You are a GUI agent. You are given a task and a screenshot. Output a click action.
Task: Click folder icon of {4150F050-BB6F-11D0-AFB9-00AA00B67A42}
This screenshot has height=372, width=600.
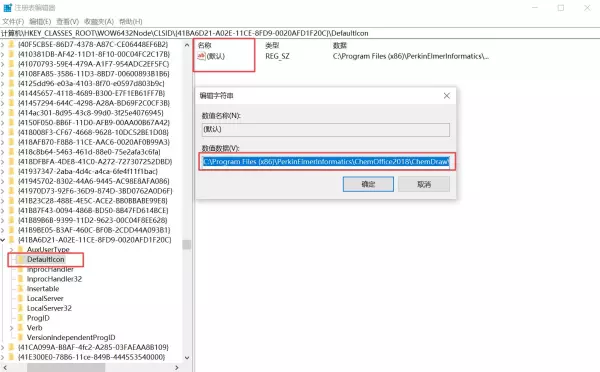tap(11, 122)
